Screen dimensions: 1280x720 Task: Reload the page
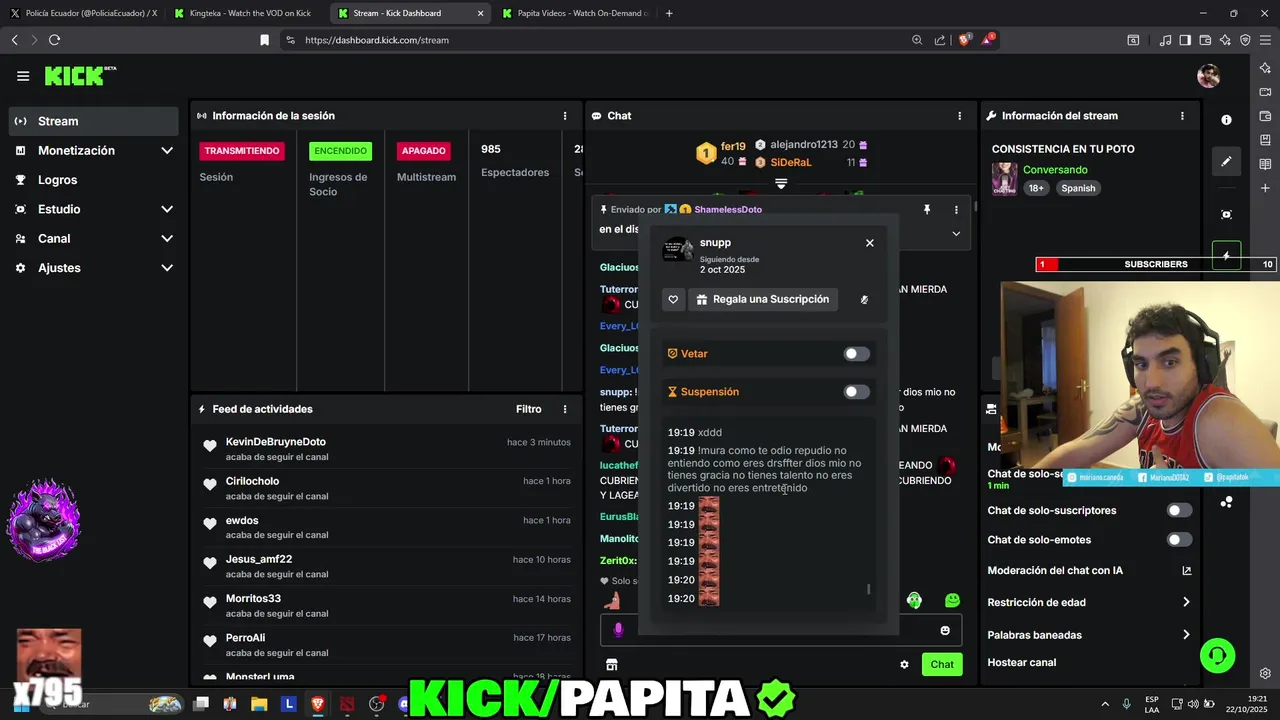54,40
